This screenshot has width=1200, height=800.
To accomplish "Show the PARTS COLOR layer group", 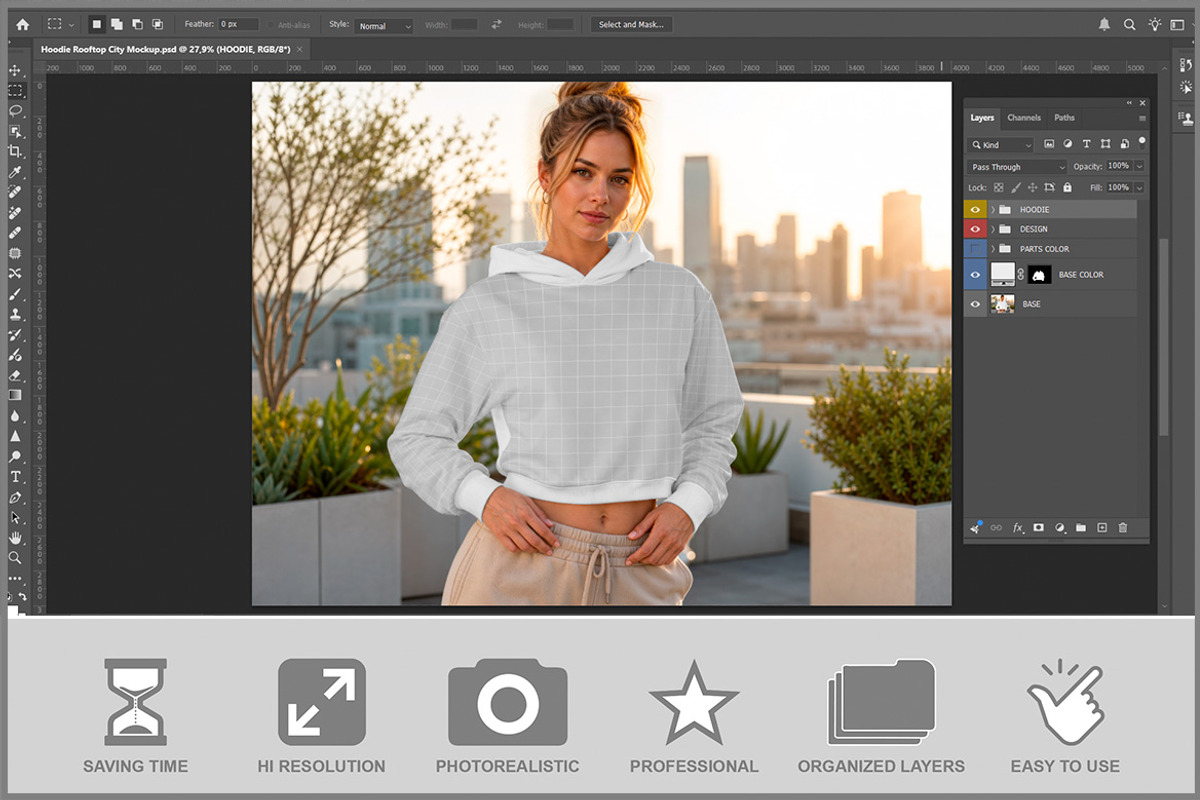I will coord(975,249).
